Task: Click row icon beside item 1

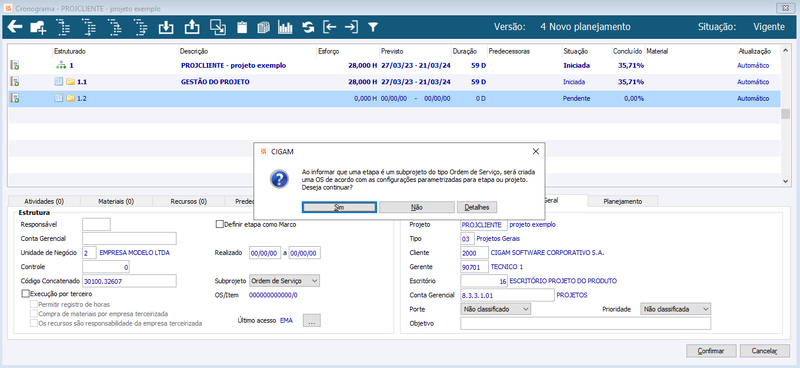Action: tap(15, 65)
